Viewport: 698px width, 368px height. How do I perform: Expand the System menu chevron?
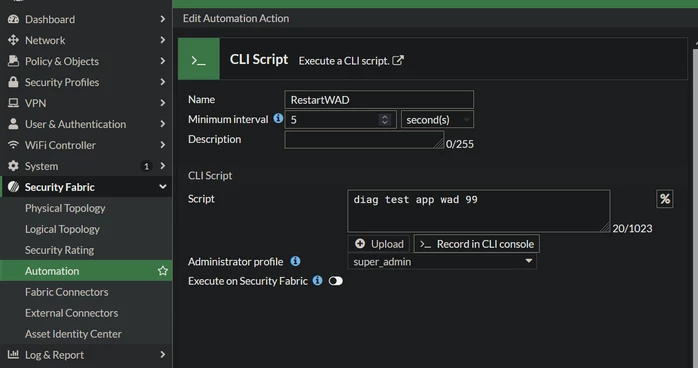tap(162, 166)
